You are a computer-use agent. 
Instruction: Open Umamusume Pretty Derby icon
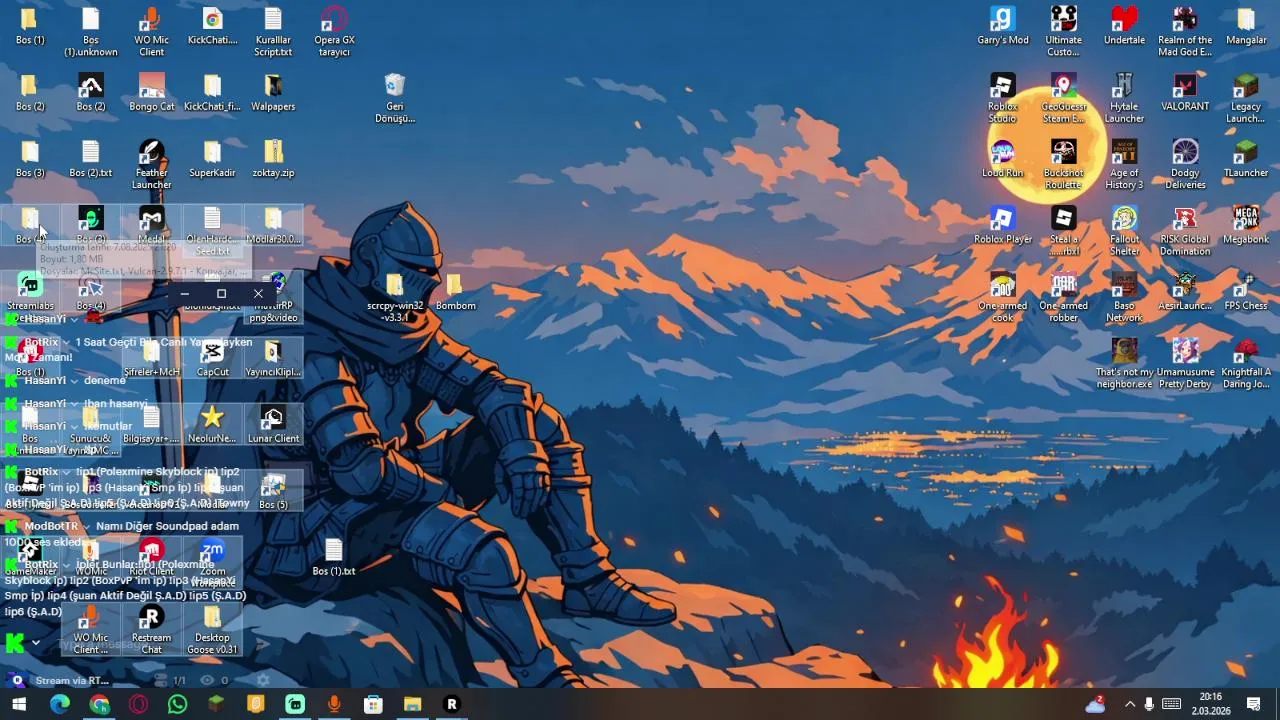tap(1185, 363)
